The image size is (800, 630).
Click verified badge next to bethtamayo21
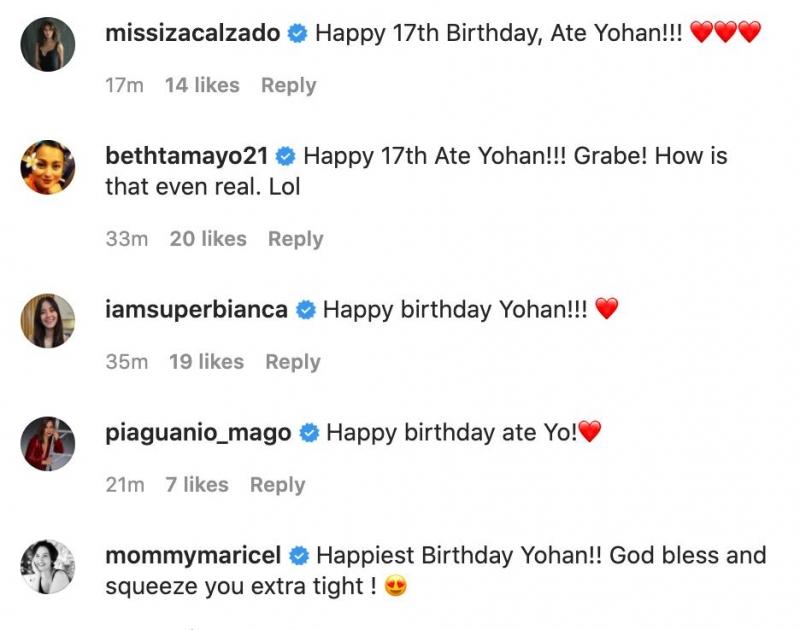point(286,156)
